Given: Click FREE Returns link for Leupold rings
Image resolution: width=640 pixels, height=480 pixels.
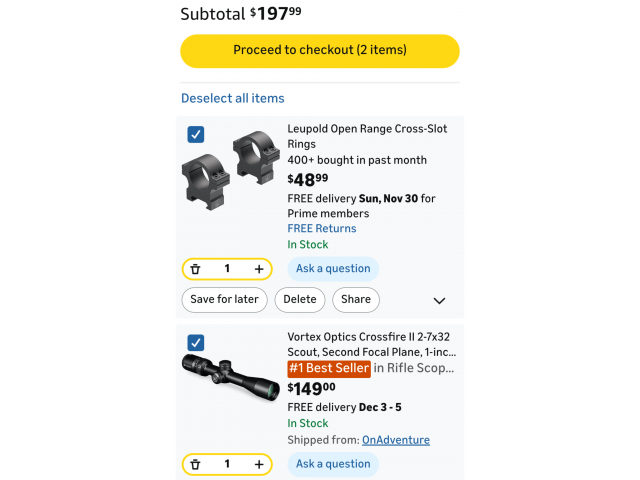Looking at the screenshot, I should pyautogui.click(x=322, y=228).
